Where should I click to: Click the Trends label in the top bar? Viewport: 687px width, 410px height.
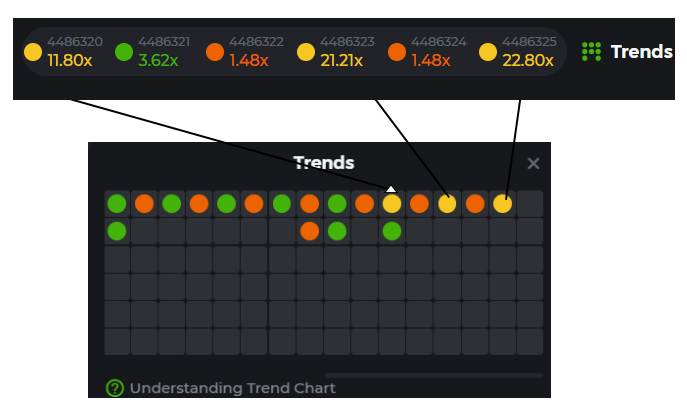[x=641, y=51]
